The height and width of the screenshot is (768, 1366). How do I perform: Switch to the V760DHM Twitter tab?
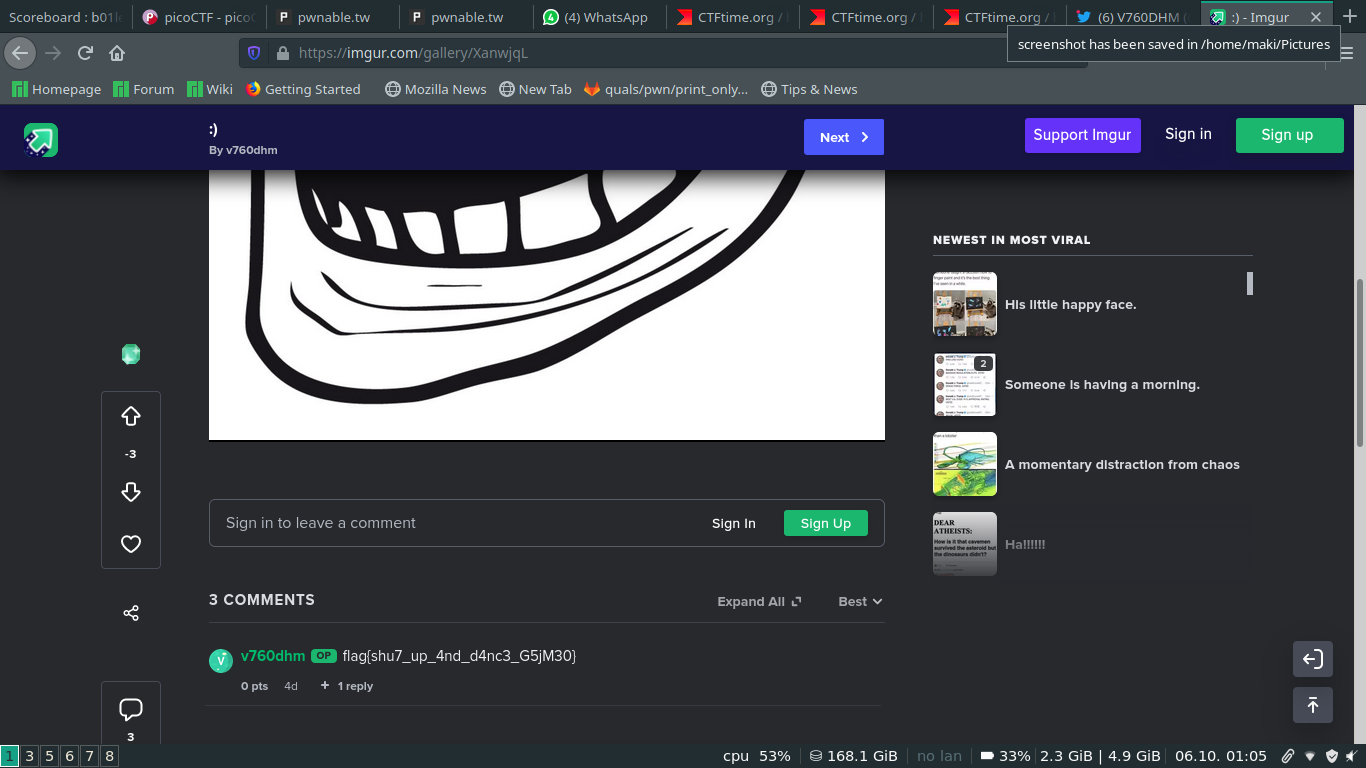coord(1132,17)
